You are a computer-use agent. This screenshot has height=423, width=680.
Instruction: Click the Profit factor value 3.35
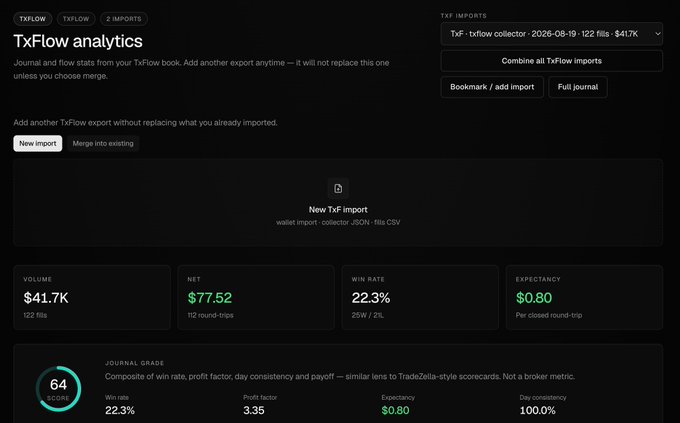click(254, 410)
